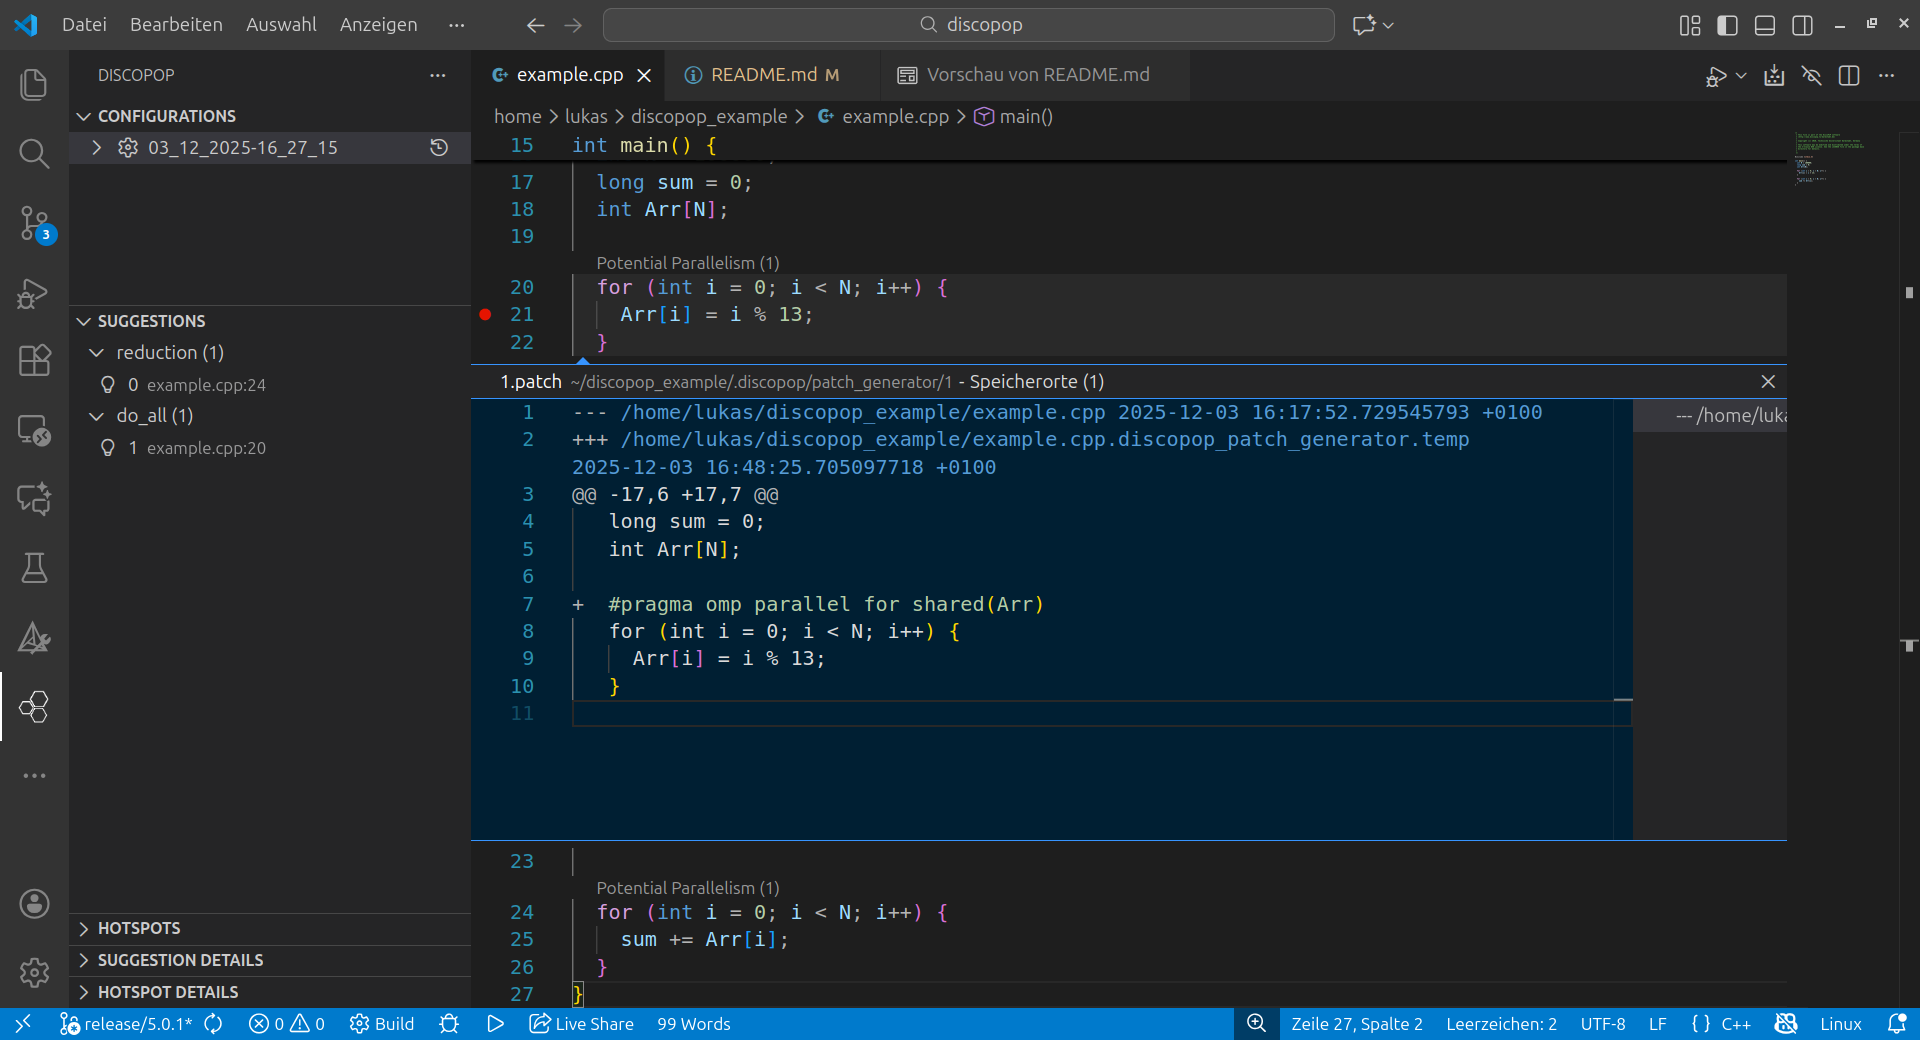Open the Explorer view in activity bar
This screenshot has width=1920, height=1040.
[x=34, y=84]
